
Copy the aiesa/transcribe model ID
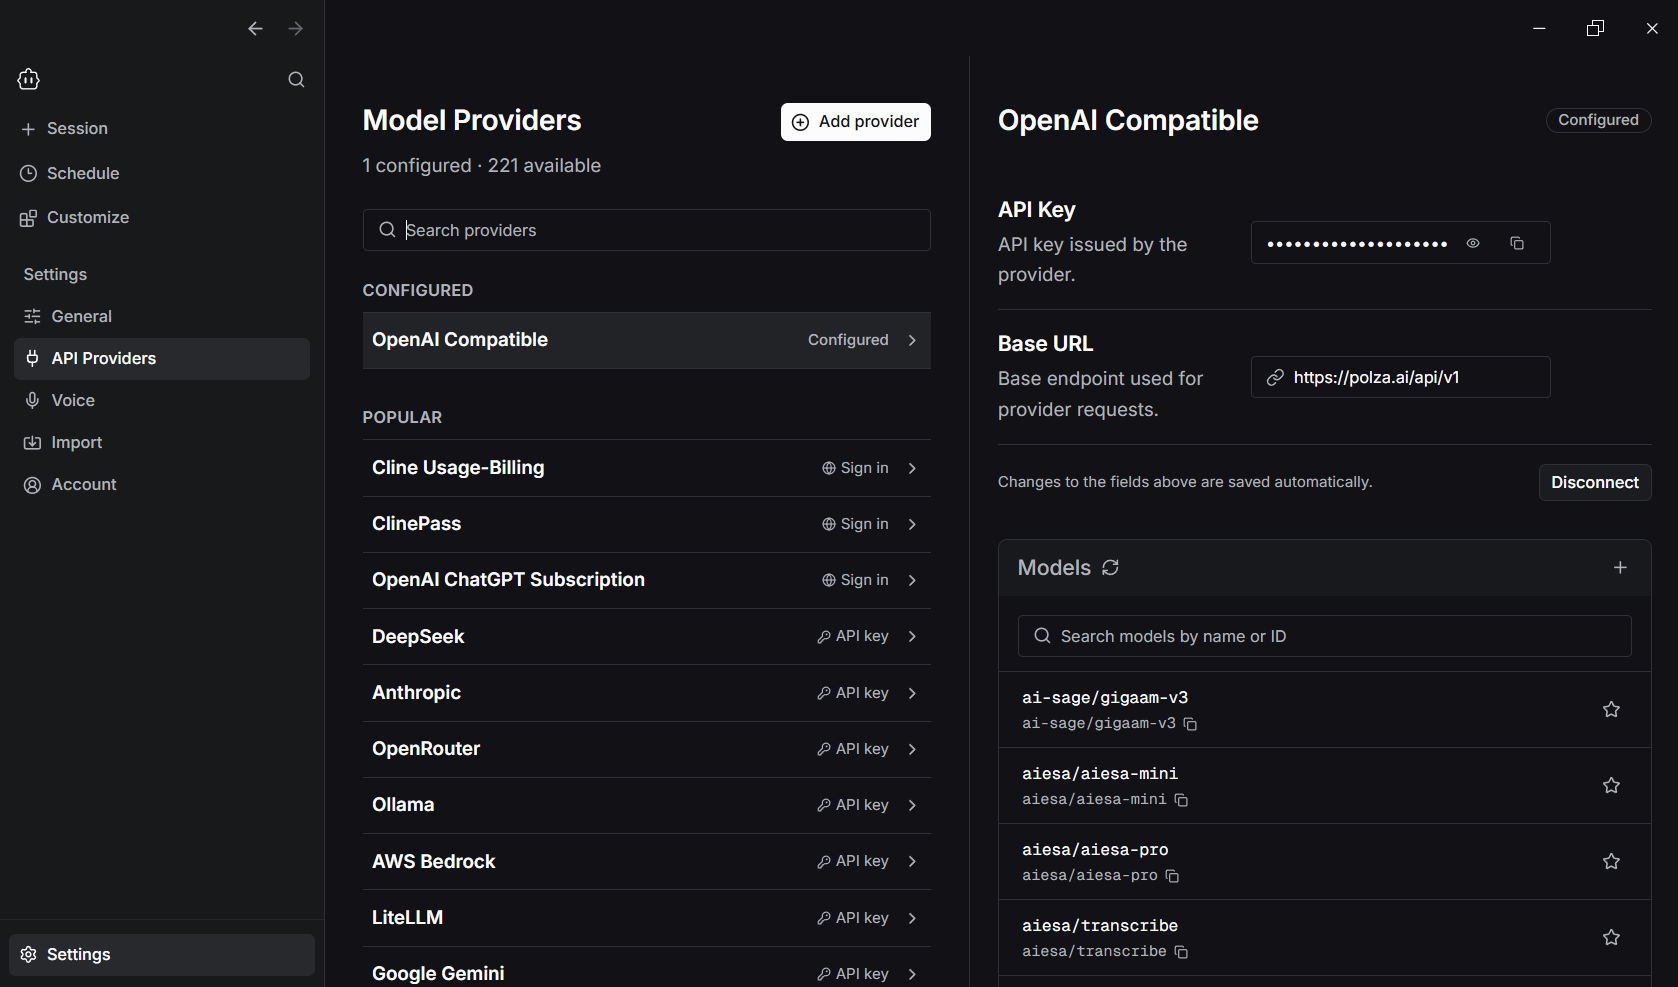[x=1181, y=952]
